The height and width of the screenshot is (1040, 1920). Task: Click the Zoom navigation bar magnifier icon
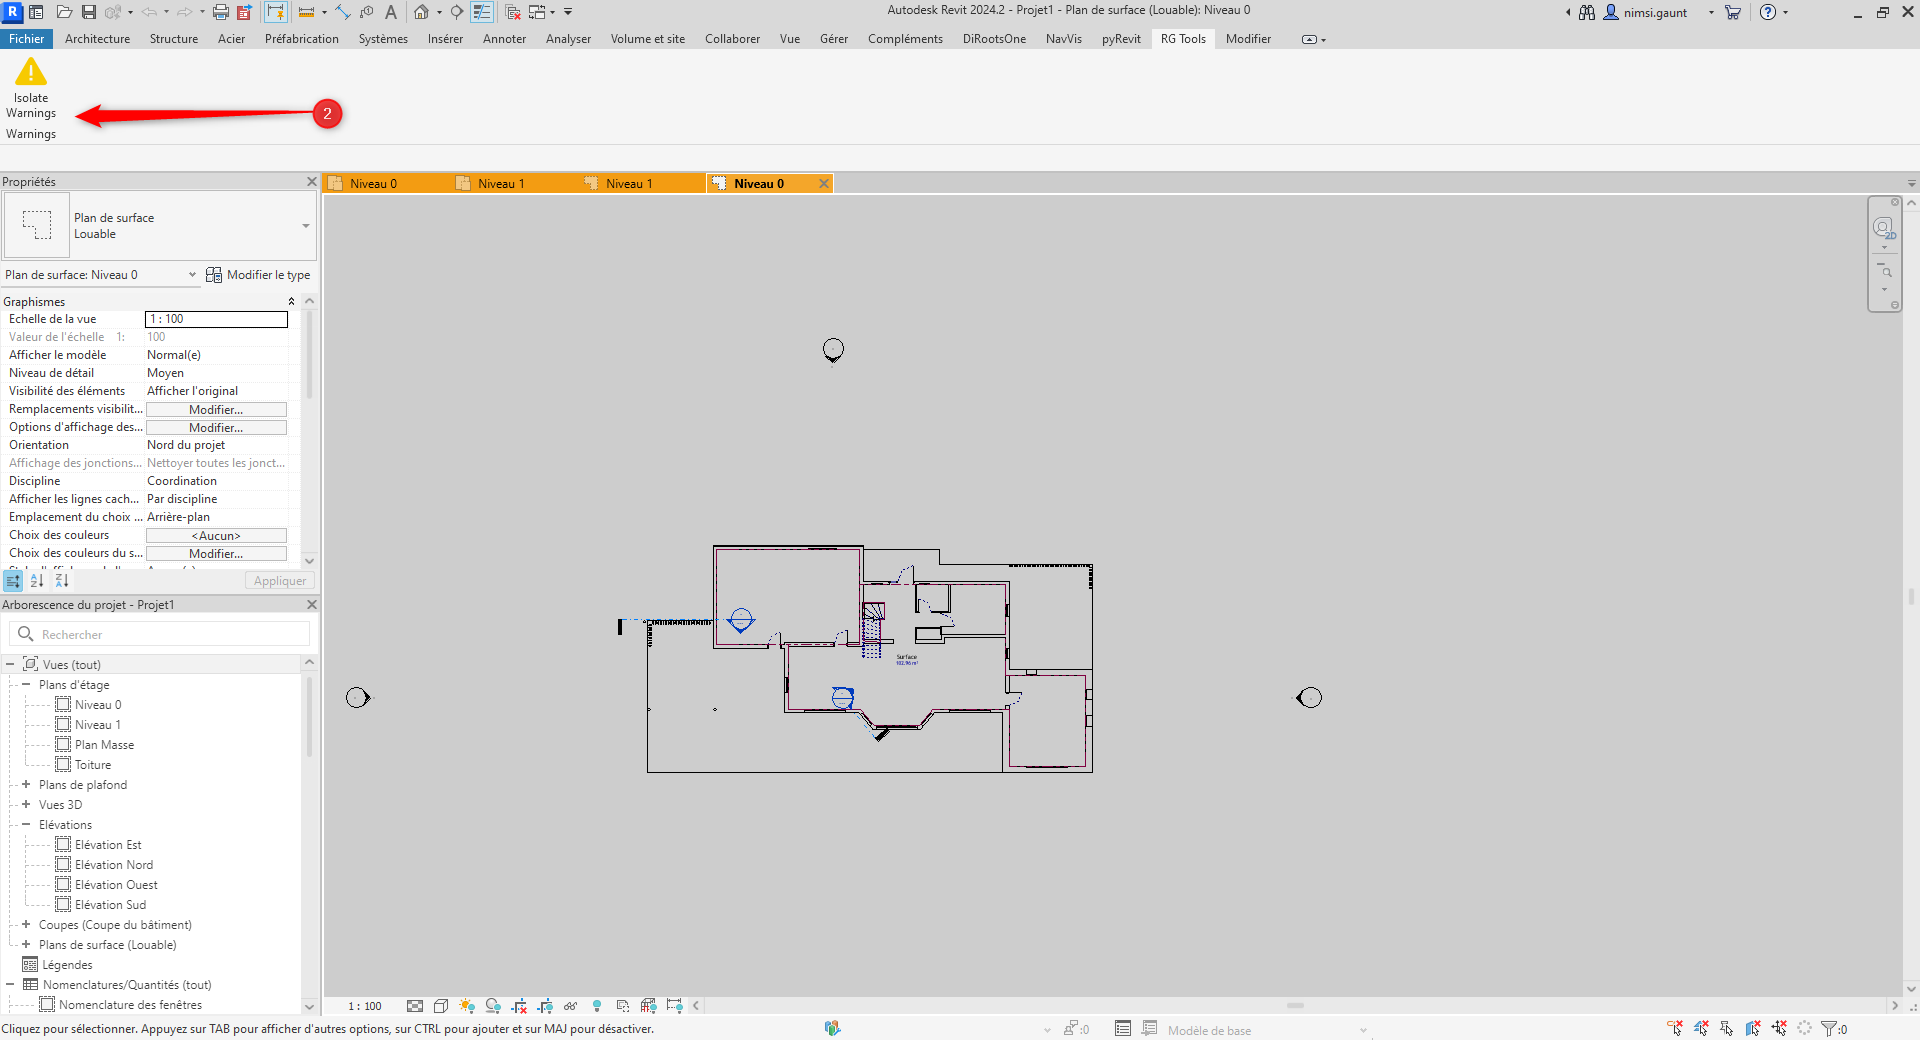pyautogui.click(x=1885, y=271)
